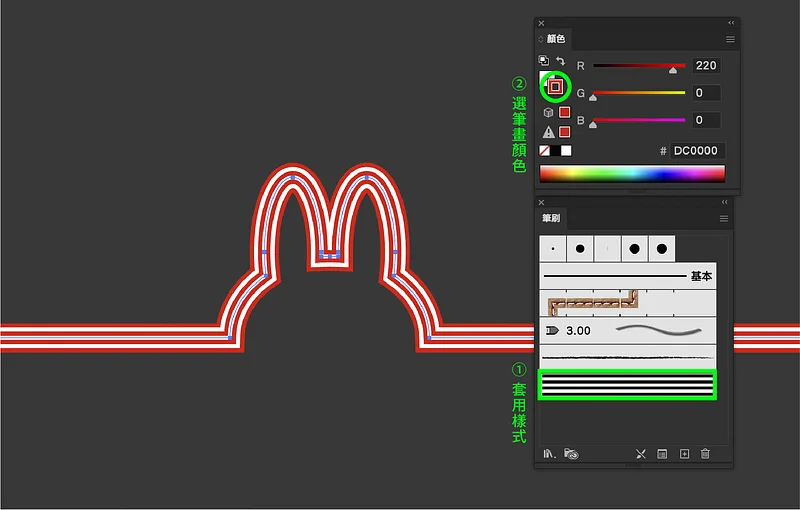Viewport: 800px width, 510px height.
Task: Select the web-safe red swatch beside cube
Action: click(564, 112)
